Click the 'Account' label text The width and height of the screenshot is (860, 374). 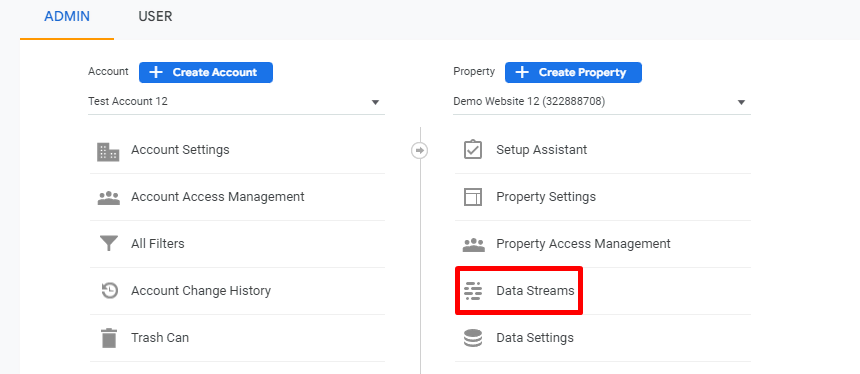[108, 71]
